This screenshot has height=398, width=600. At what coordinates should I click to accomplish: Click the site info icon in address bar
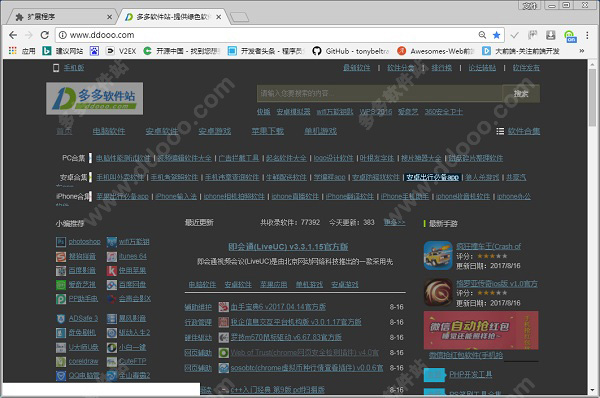pos(62,35)
